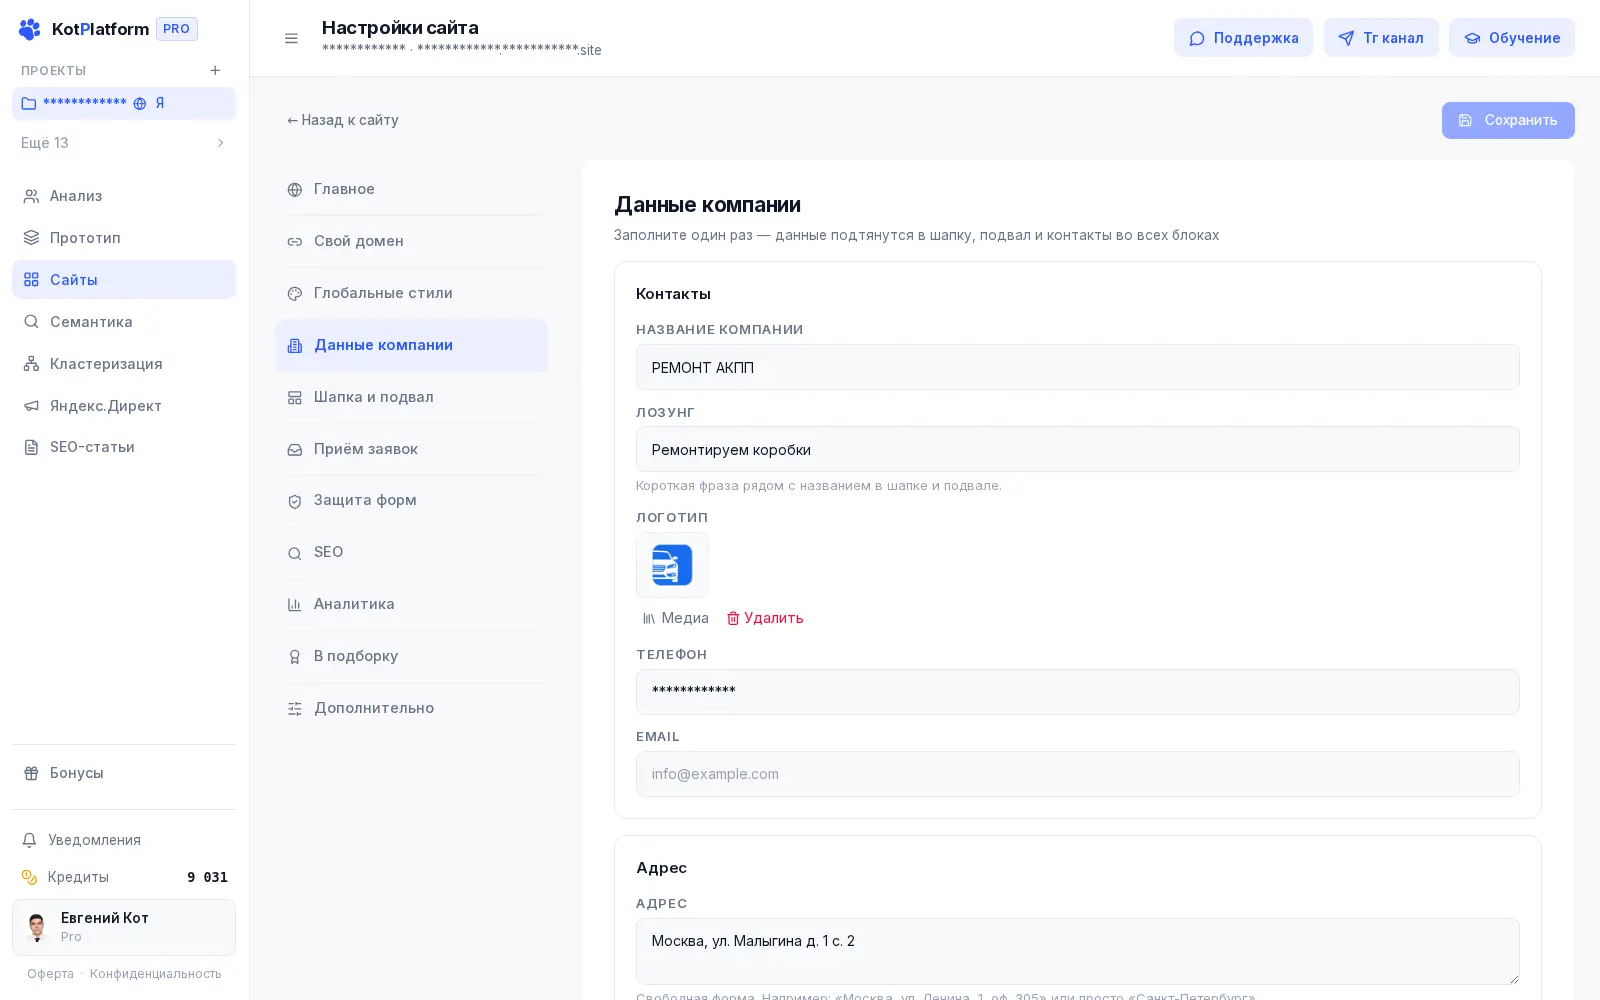Click the Сайты grid icon
Image resolution: width=1600 pixels, height=1000 pixels.
pyautogui.click(x=31, y=280)
